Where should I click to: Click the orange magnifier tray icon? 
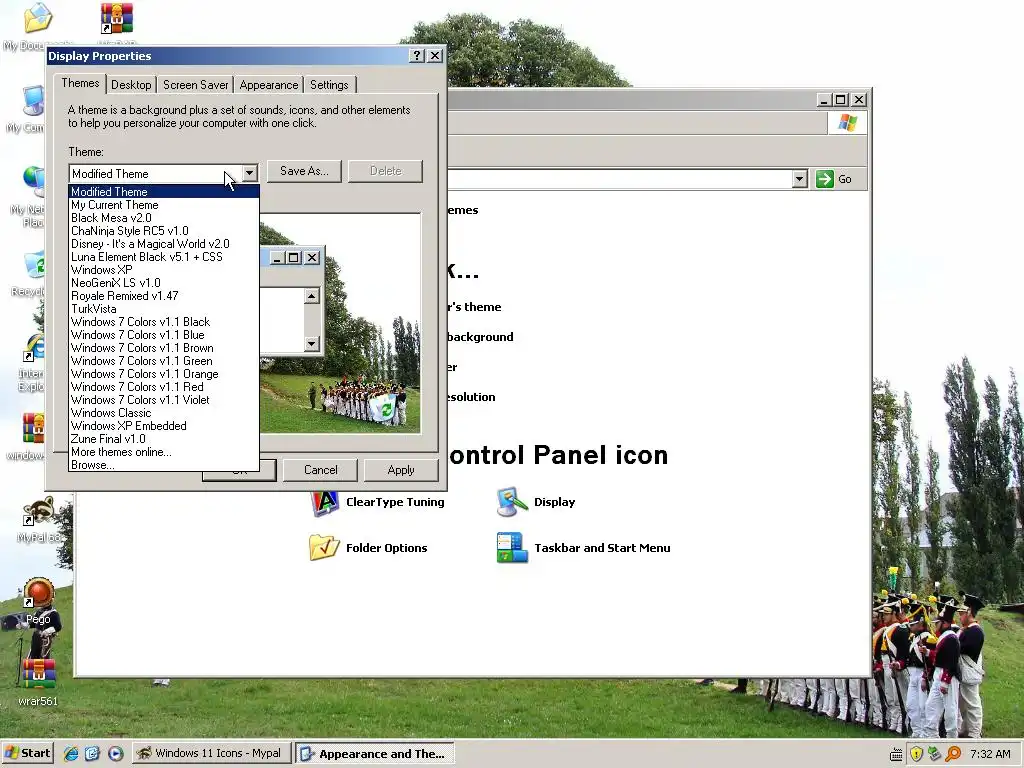click(x=953, y=754)
